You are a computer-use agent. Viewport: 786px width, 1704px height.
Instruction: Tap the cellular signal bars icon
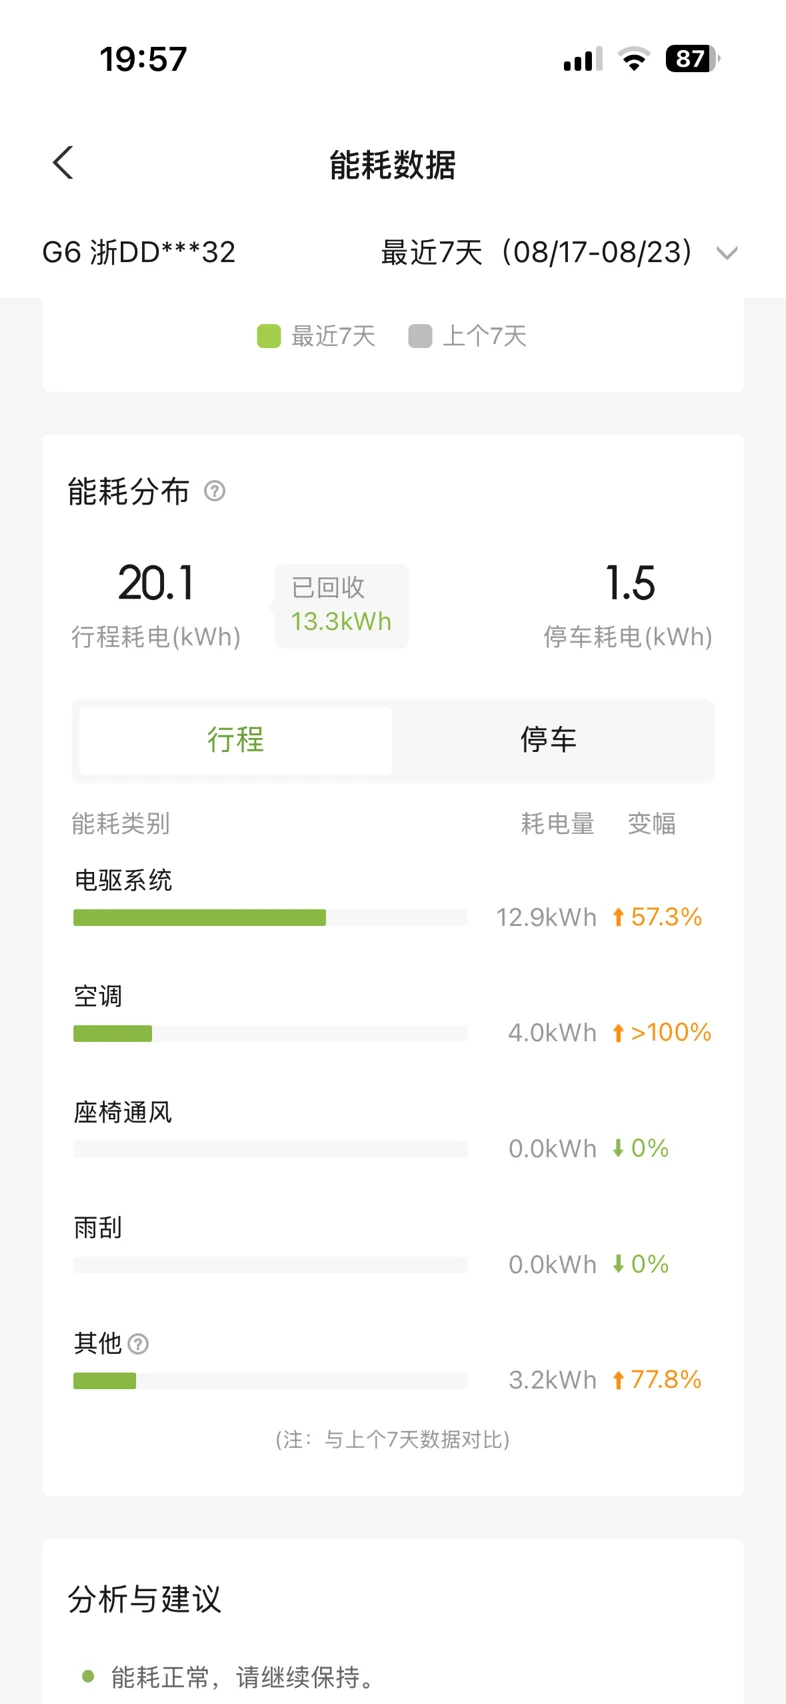[x=583, y=60]
